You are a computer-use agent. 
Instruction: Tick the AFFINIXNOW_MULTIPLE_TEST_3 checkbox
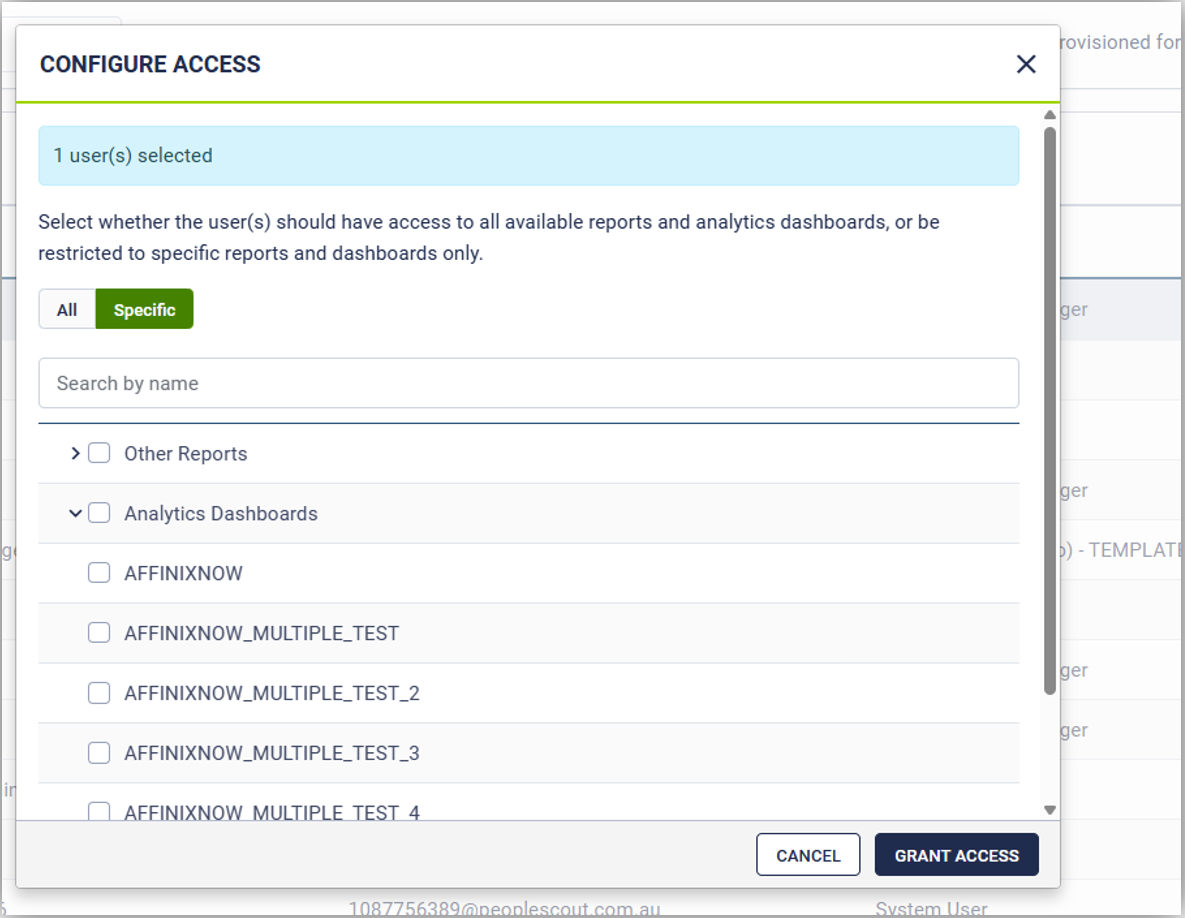click(x=99, y=753)
